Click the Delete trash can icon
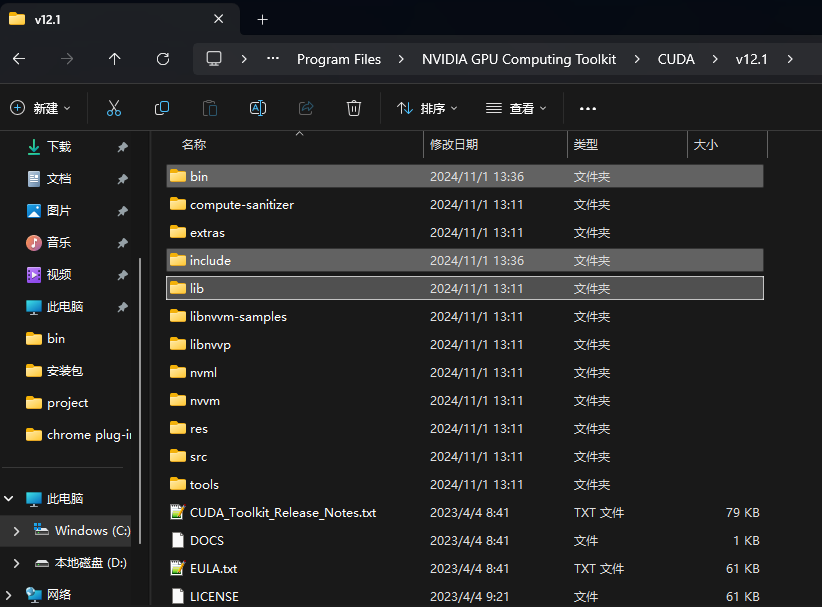This screenshot has height=607, width=822. 354,108
